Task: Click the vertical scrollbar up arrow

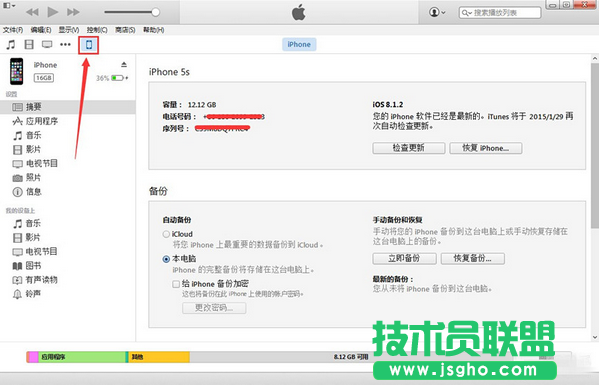Action: [x=595, y=59]
